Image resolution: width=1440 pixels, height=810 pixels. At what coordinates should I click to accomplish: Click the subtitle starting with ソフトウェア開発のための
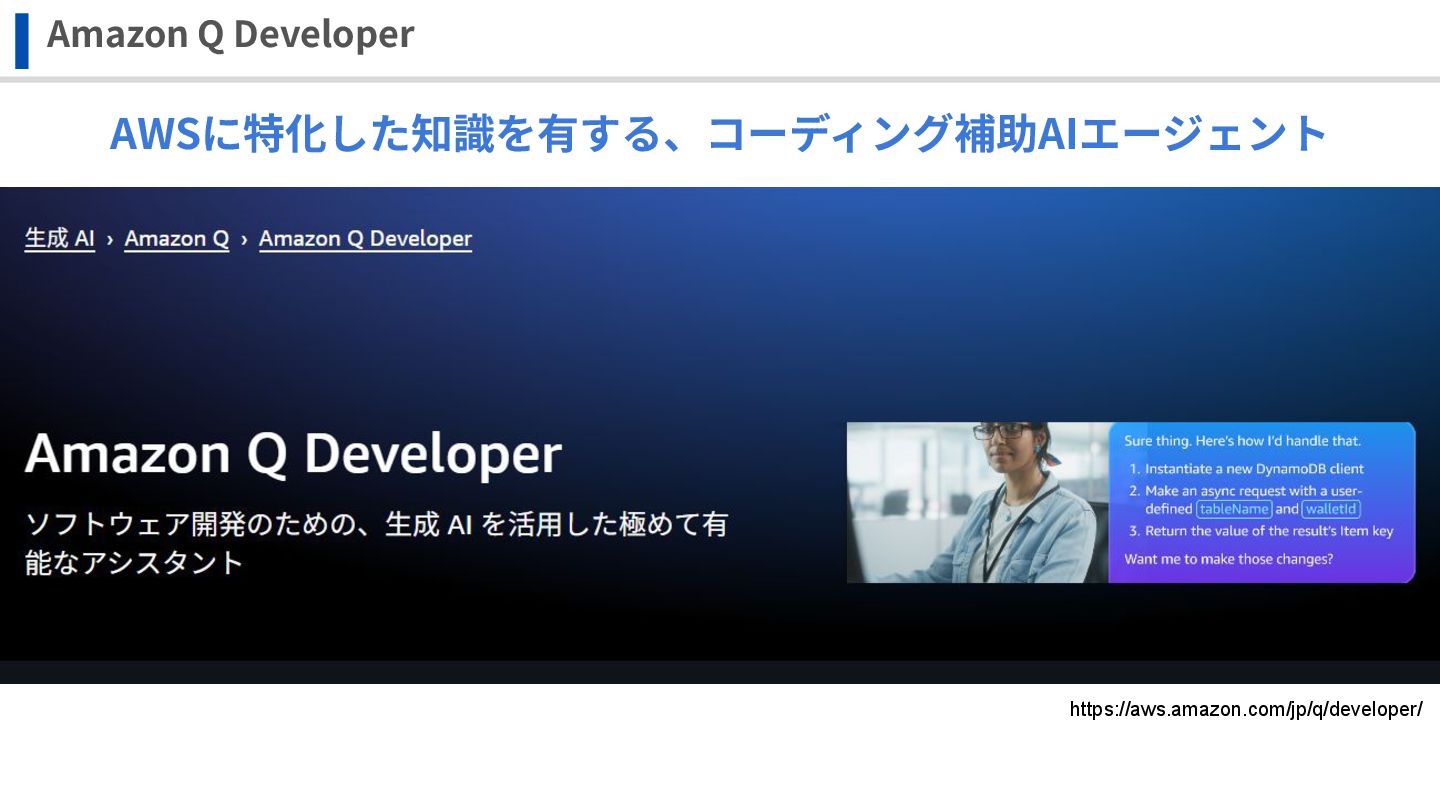coord(376,543)
